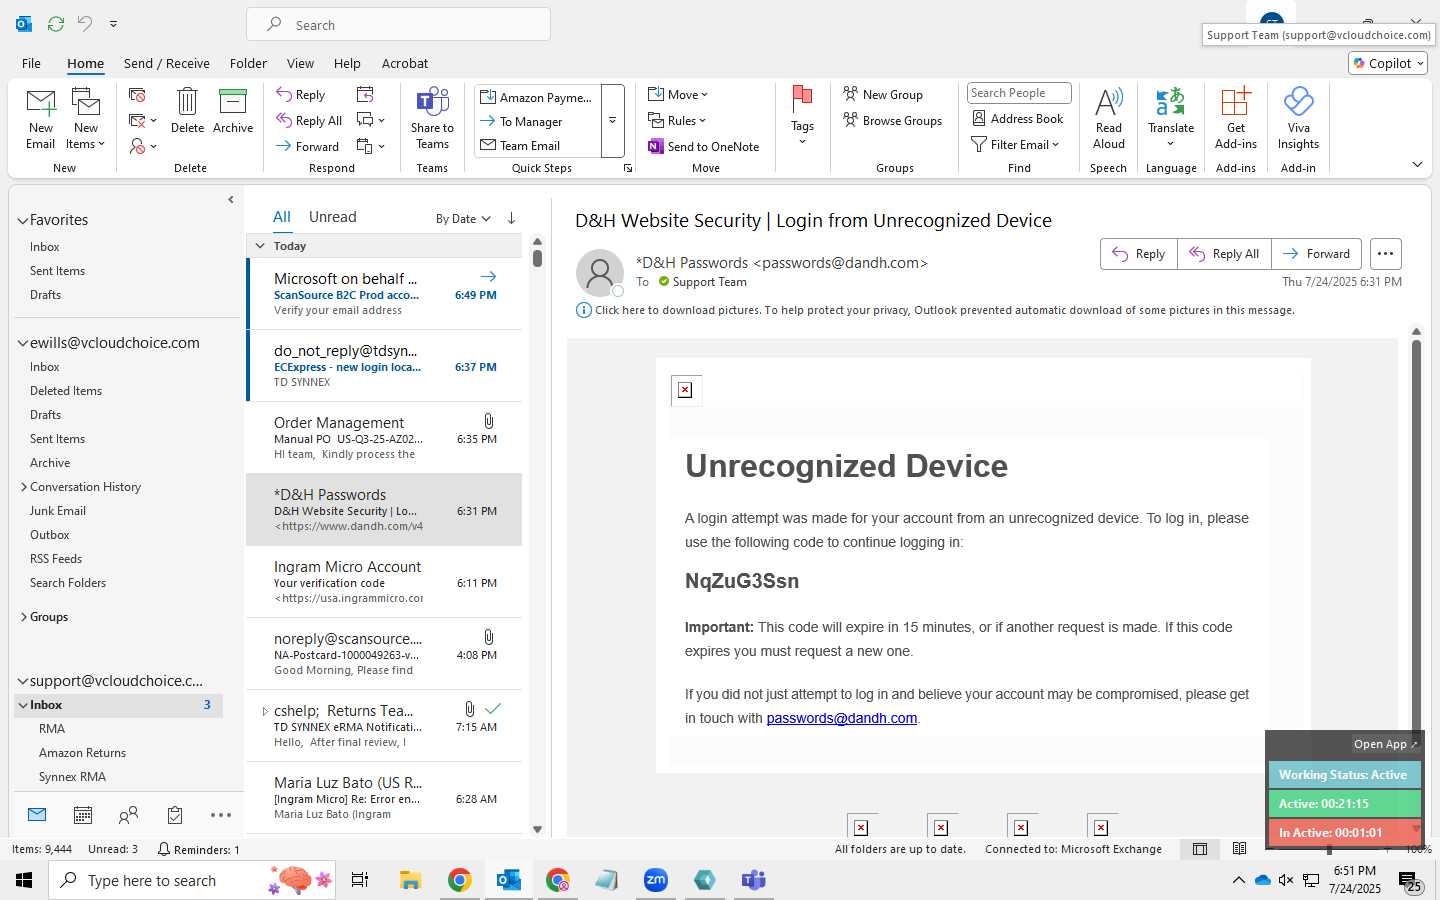Image resolution: width=1440 pixels, height=900 pixels.
Task: Click download pictures info bar
Action: point(944,310)
